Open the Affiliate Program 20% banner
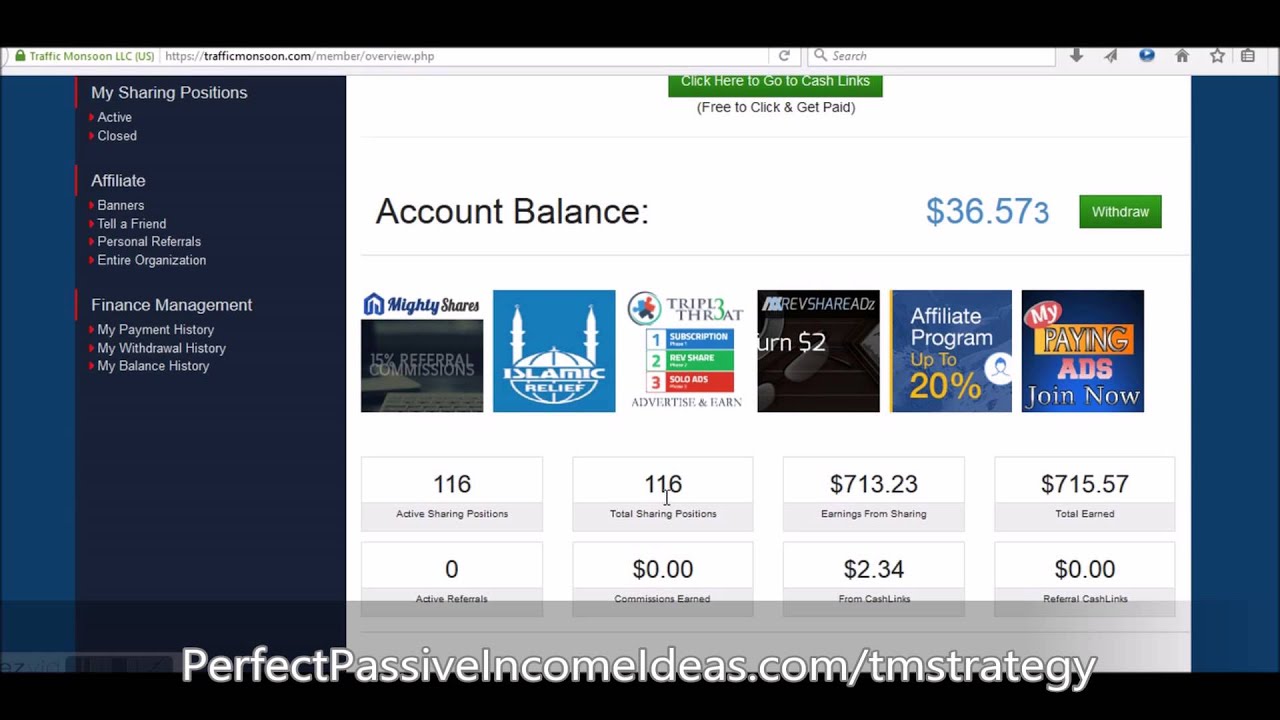The height and width of the screenshot is (720, 1280). (x=951, y=351)
